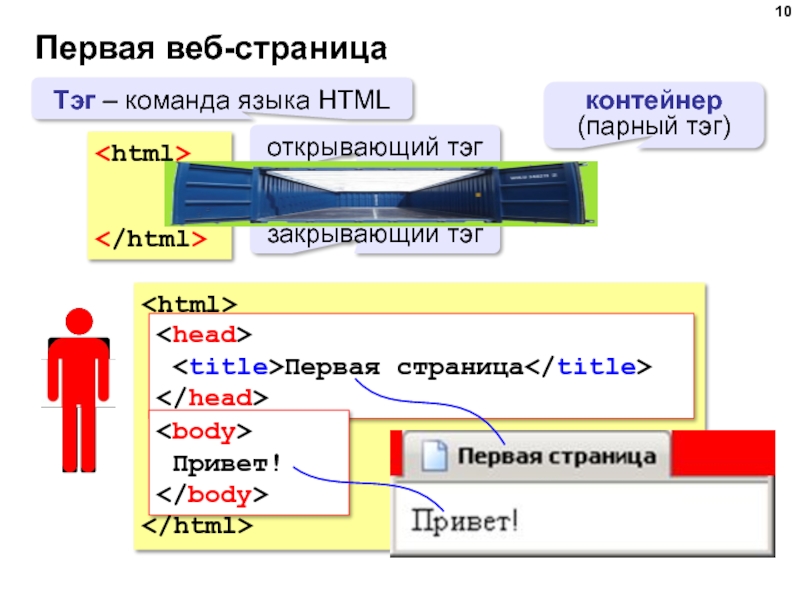Click the page icon in browser tab
This screenshot has height=600, width=800.
(x=434, y=455)
